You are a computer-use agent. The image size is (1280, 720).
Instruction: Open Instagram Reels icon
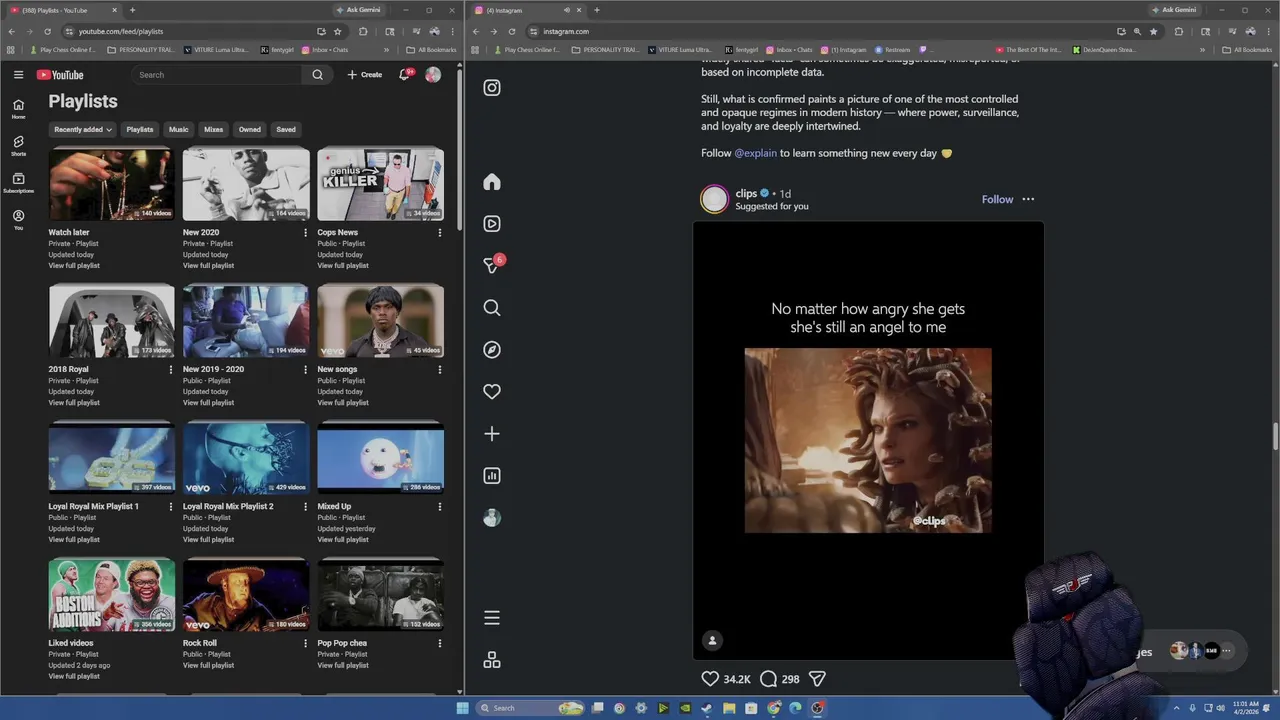[x=492, y=224]
